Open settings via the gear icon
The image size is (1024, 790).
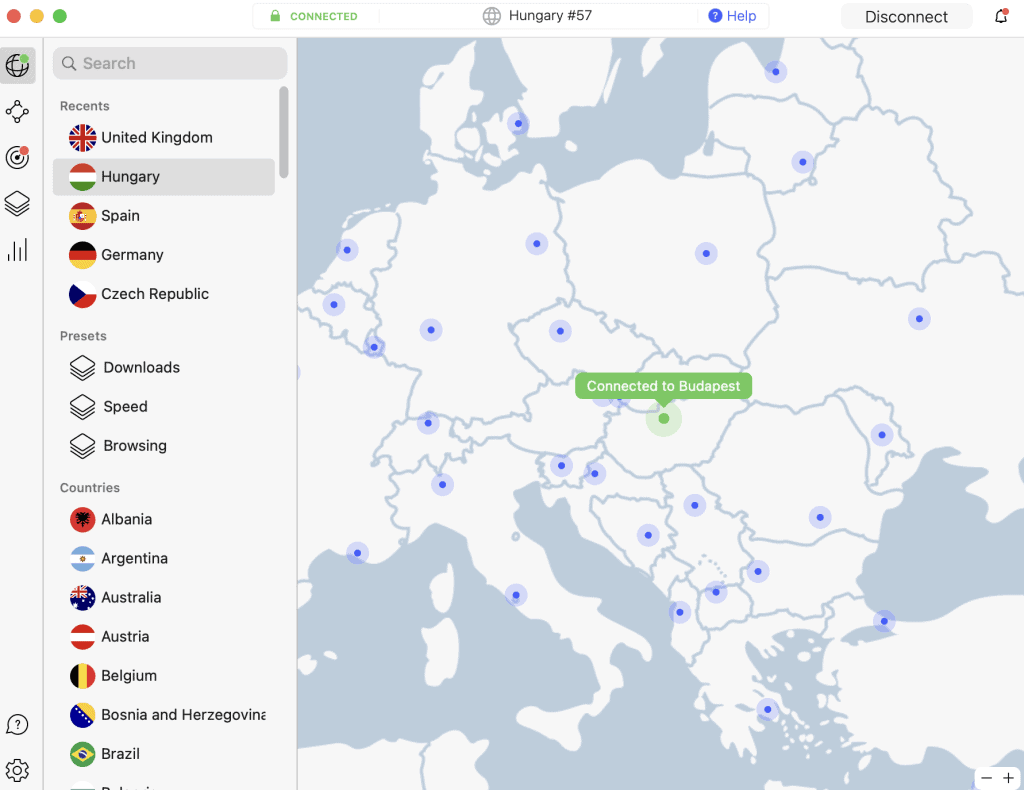[x=17, y=770]
